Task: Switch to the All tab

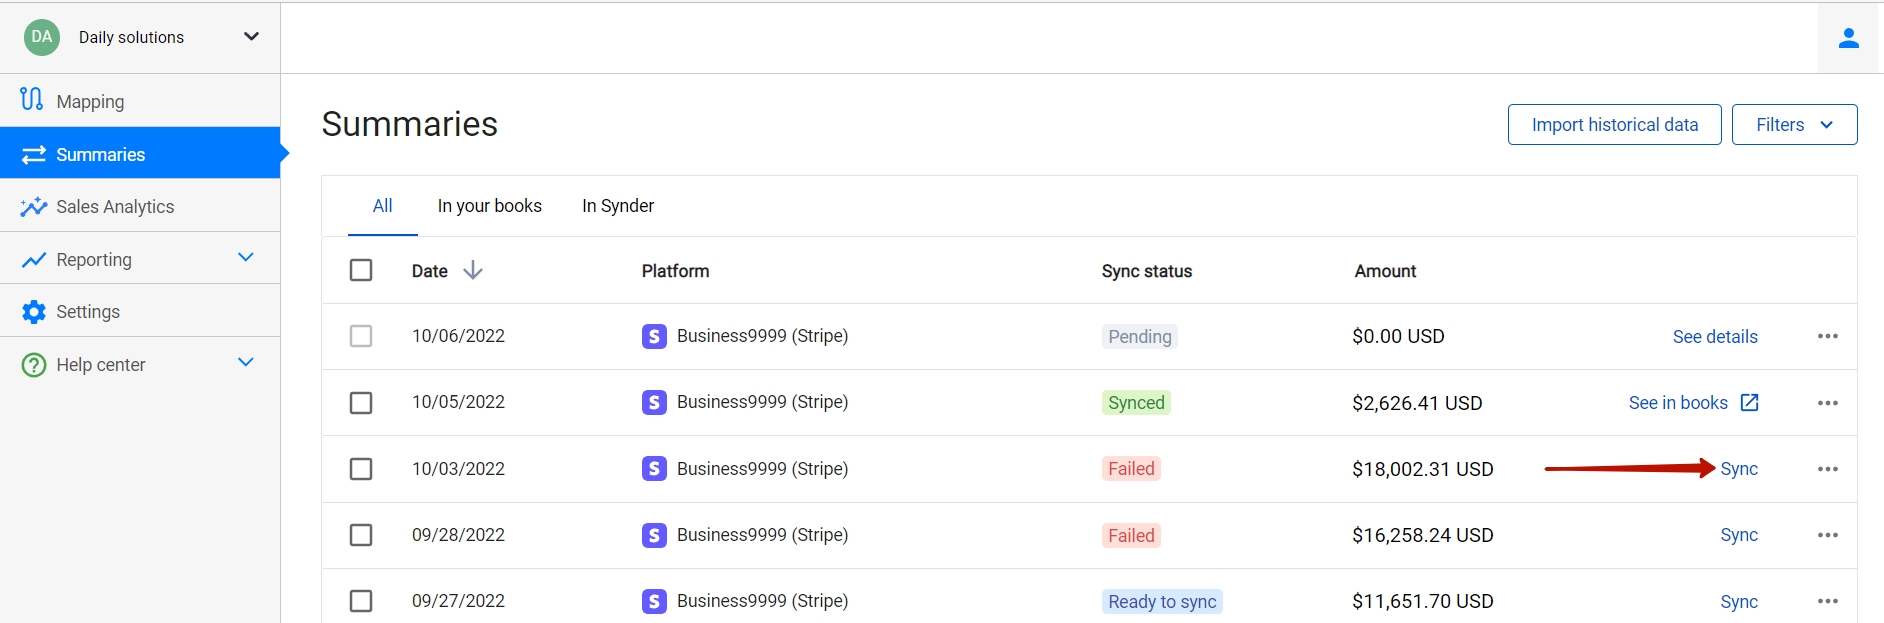Action: 383,206
